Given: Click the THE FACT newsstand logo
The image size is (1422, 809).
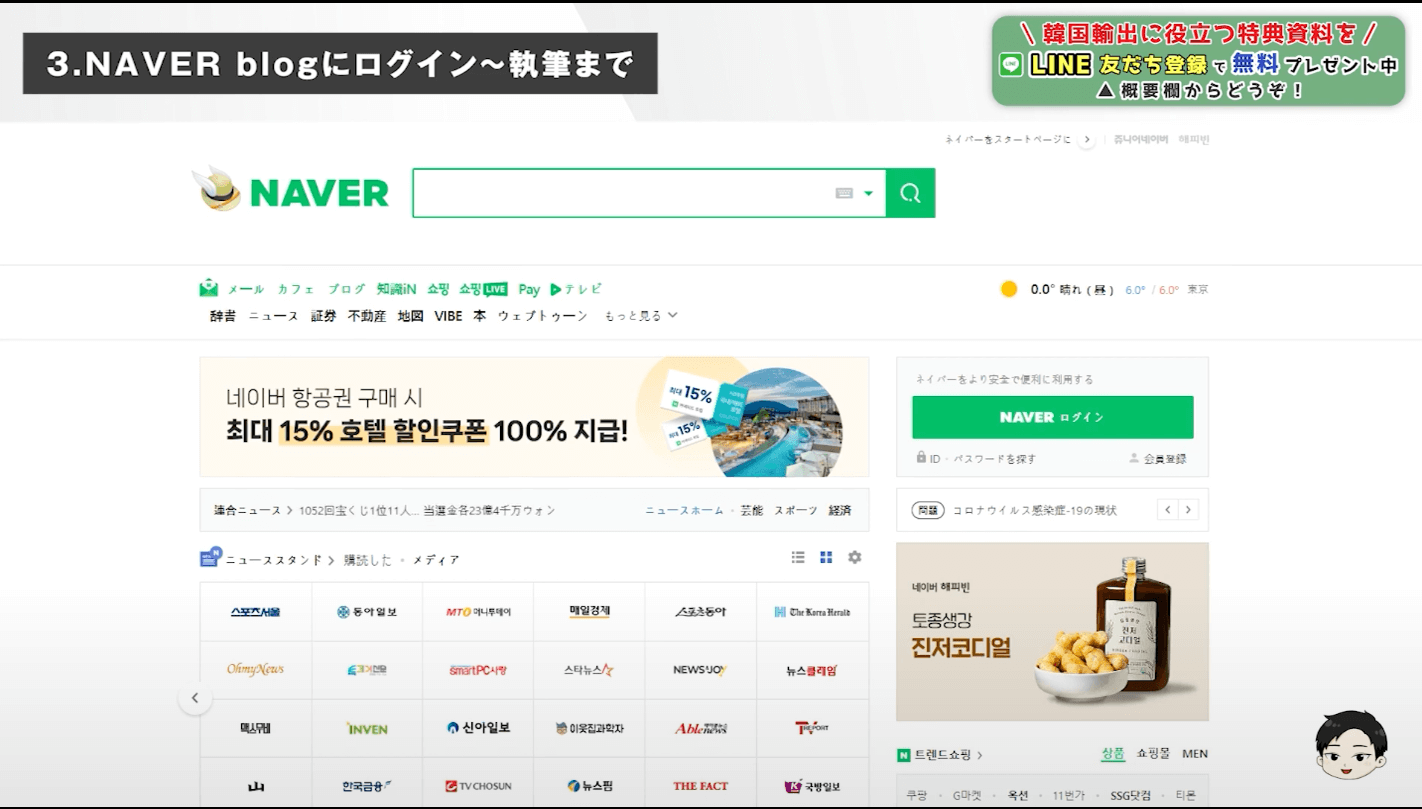Looking at the screenshot, I should tap(700, 786).
